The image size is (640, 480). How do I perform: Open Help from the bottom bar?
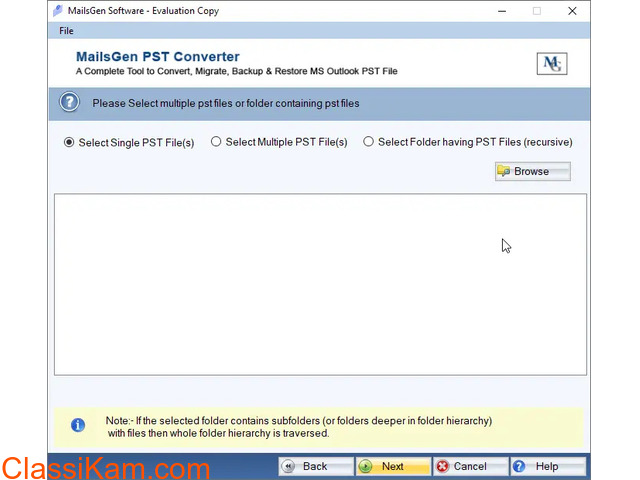(548, 466)
